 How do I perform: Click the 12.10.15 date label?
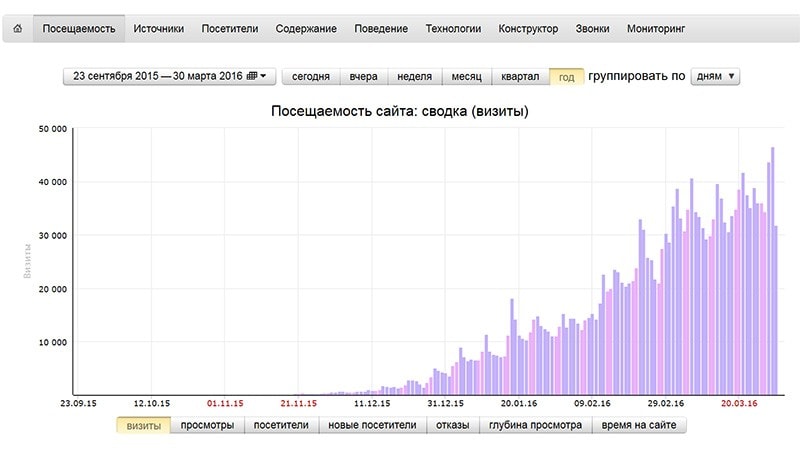(x=152, y=403)
